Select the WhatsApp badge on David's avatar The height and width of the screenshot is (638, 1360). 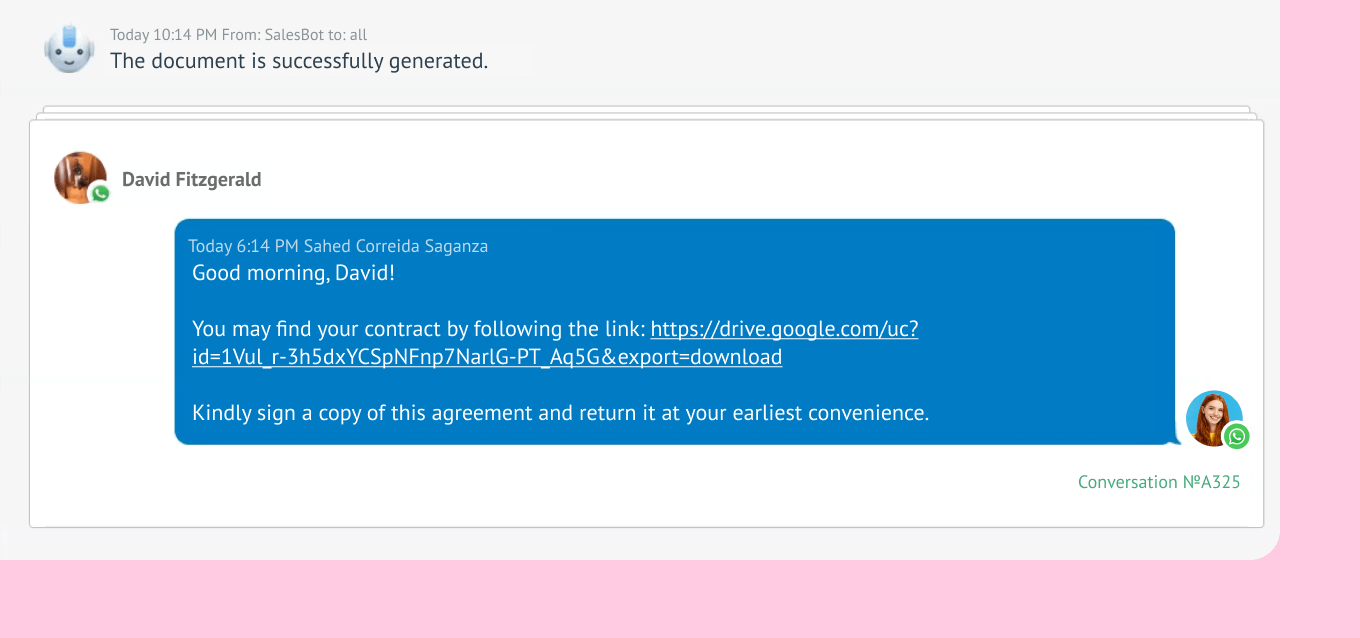[x=99, y=193]
